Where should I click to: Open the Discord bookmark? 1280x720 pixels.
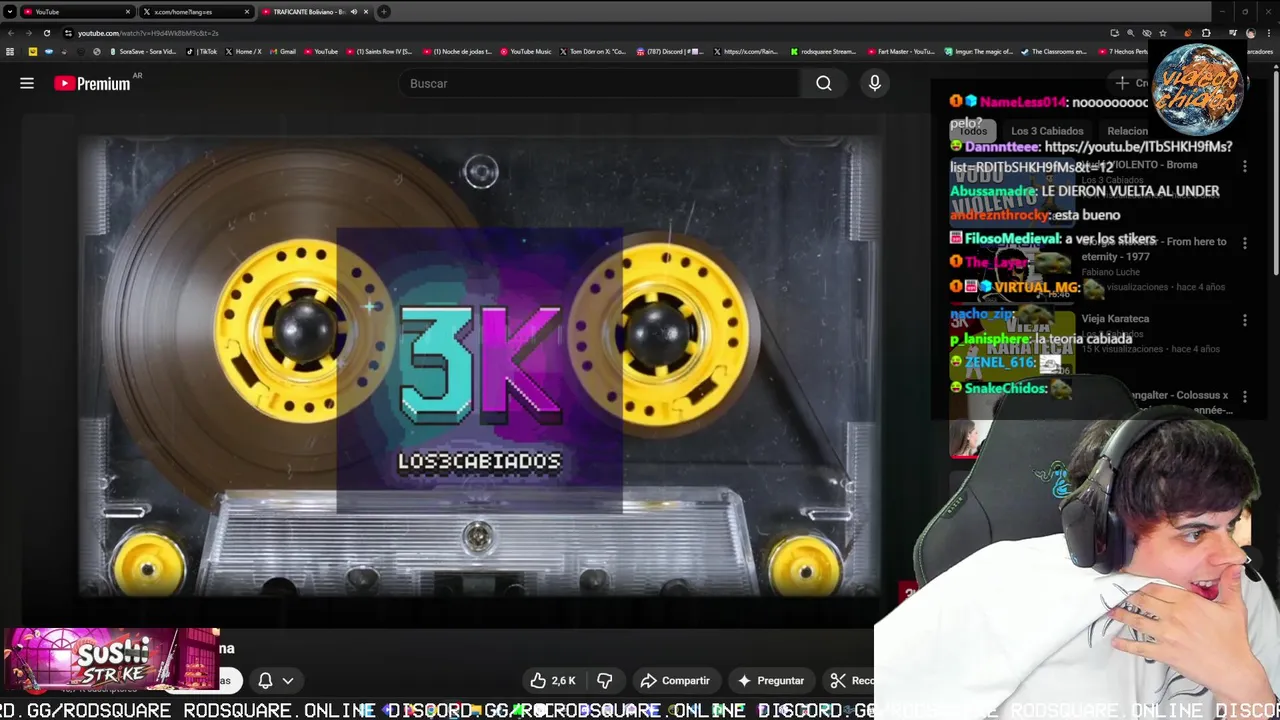tap(669, 51)
